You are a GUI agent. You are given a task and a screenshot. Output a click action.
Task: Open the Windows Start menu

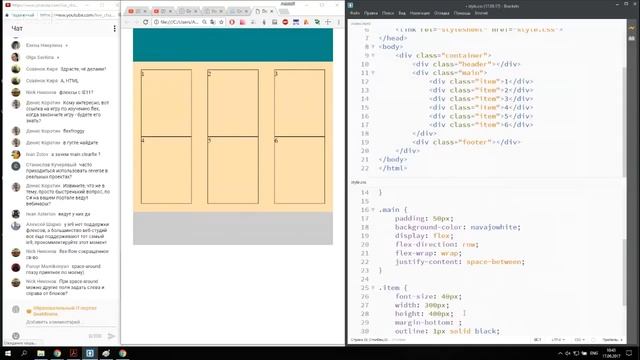click(x=8, y=353)
